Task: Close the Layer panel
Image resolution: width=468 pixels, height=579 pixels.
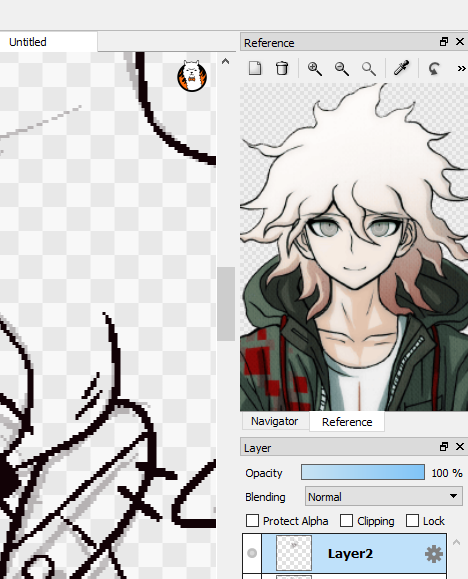Action: 460,447
